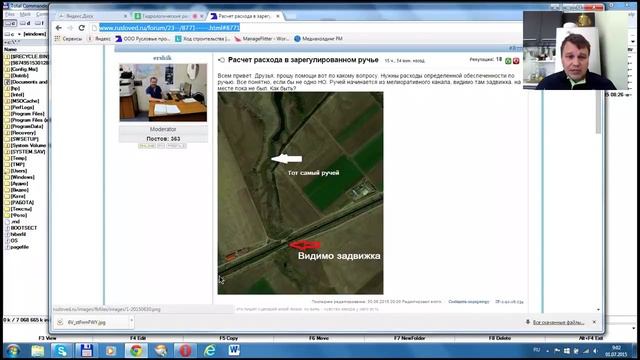Select the [Config.Msi] folder in Total Commander
Viewport: 640px width, 360px height.
pyautogui.click(x=24, y=69)
